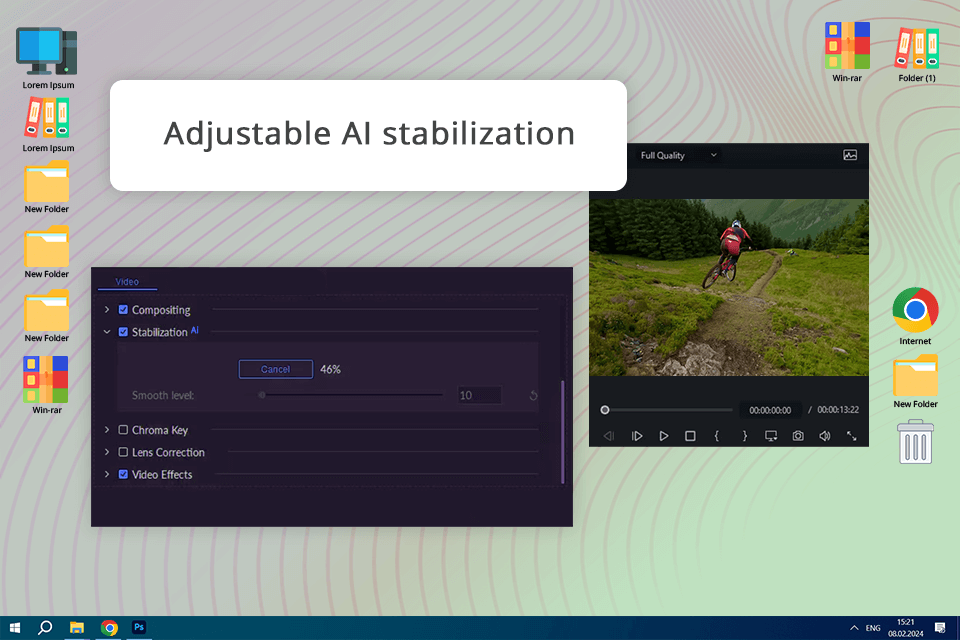Click the mark out bracket icon
960x640 pixels.
click(744, 436)
